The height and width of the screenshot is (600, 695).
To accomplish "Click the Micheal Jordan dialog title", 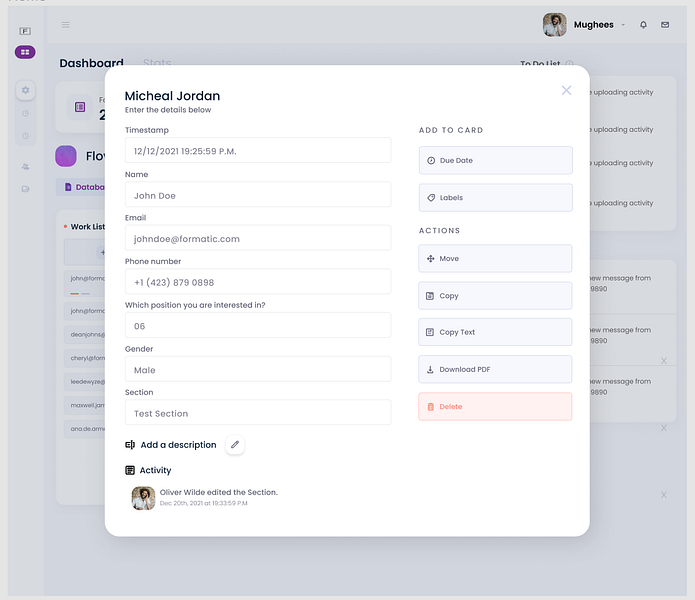I will tap(172, 96).
